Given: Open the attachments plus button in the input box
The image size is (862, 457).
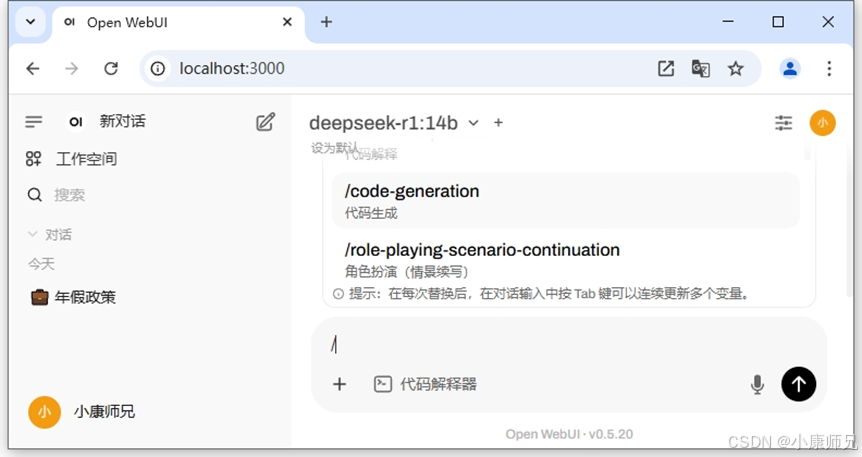Looking at the screenshot, I should (x=340, y=384).
